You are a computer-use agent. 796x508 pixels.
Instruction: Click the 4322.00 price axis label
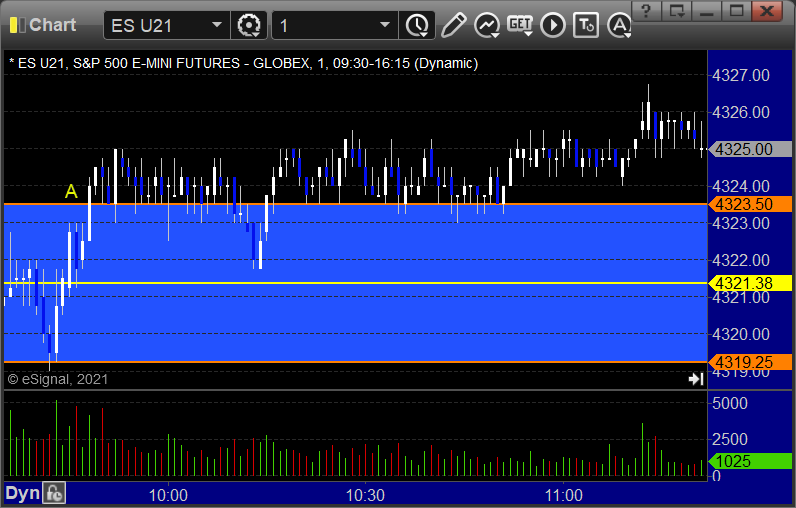[741, 260]
